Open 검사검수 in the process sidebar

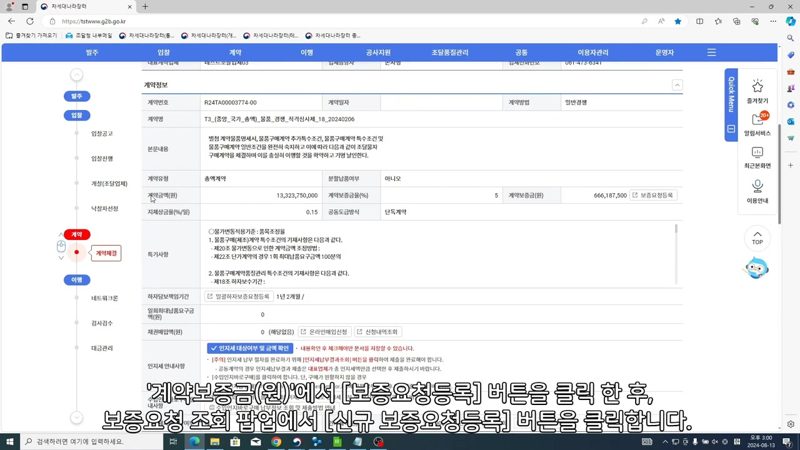tap(102, 323)
